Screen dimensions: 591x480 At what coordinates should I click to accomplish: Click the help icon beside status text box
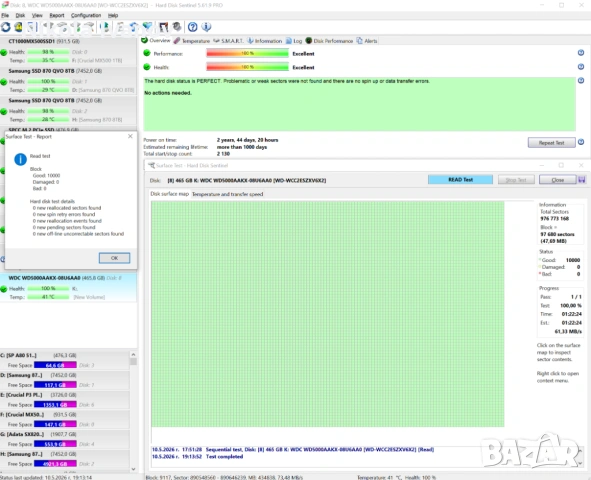click(x=581, y=80)
